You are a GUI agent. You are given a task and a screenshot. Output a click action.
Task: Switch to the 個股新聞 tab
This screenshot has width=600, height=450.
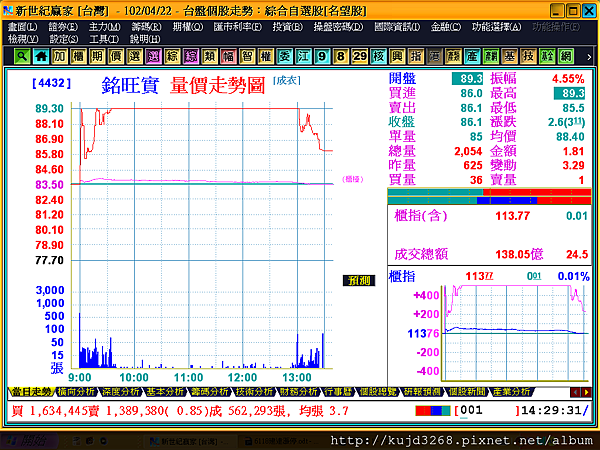(467, 392)
